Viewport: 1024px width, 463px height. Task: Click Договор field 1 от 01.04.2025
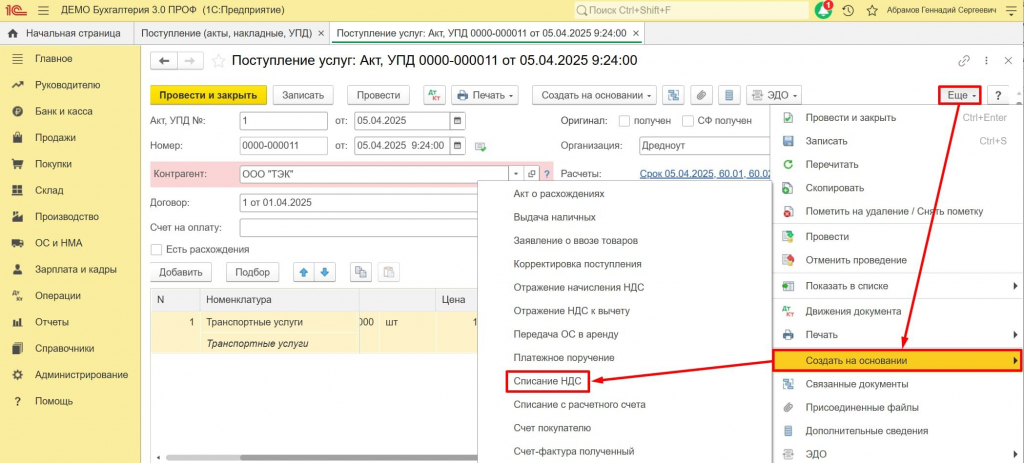pos(359,202)
